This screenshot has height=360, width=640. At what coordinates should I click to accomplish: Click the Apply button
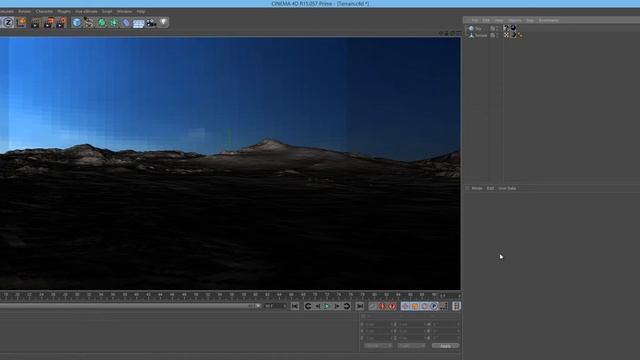point(445,346)
